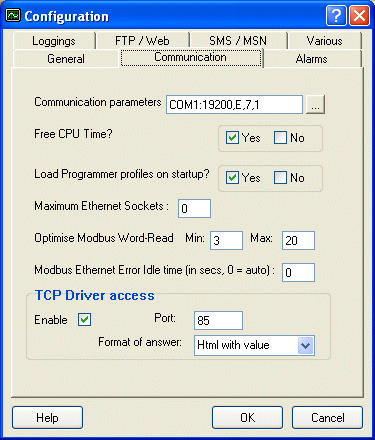Click the Communication parameters text field

tap(234, 105)
